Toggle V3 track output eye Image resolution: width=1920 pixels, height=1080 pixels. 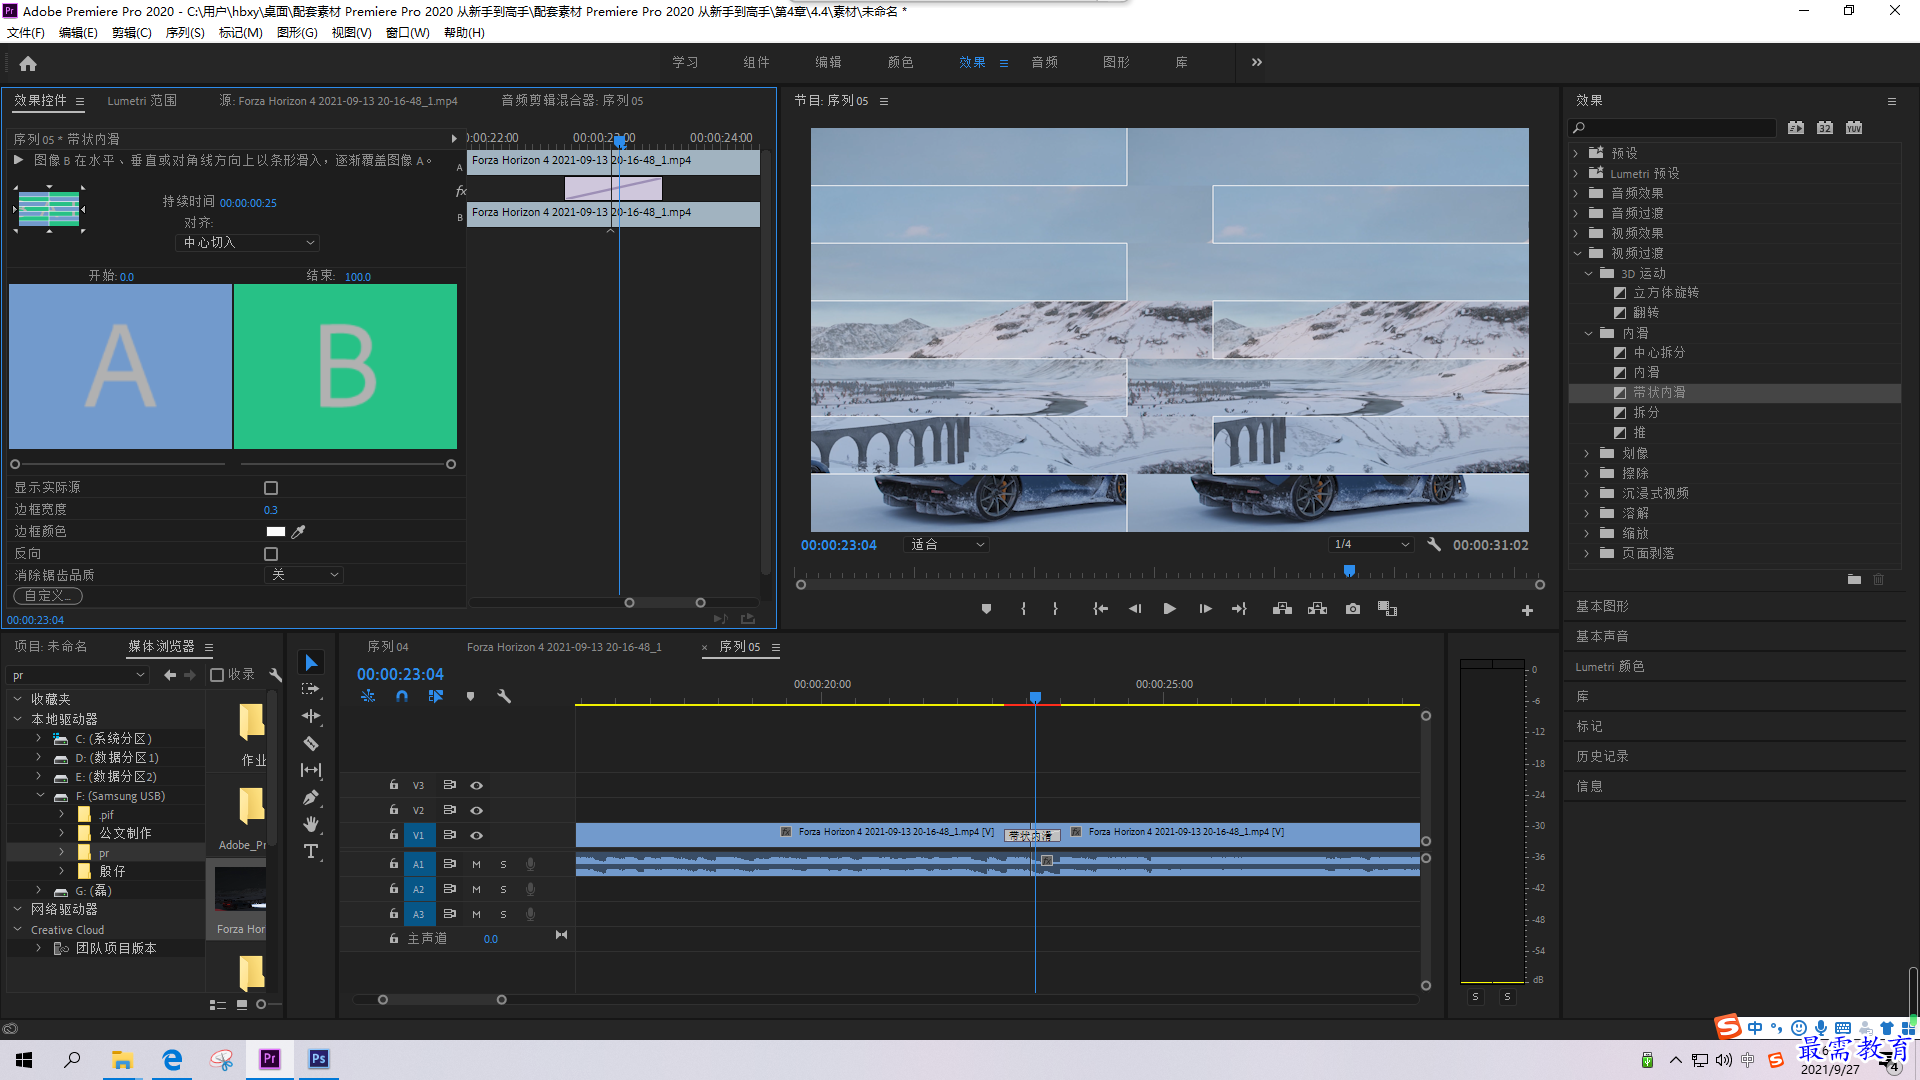click(x=477, y=785)
